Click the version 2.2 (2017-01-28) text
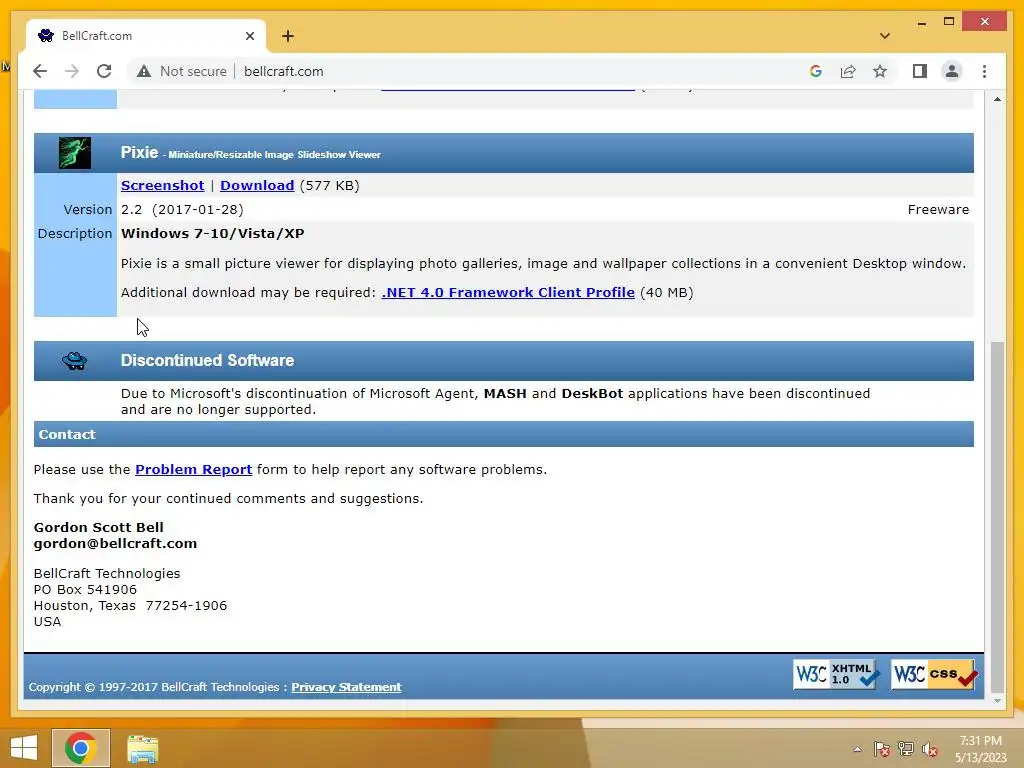1024x768 pixels. point(182,210)
